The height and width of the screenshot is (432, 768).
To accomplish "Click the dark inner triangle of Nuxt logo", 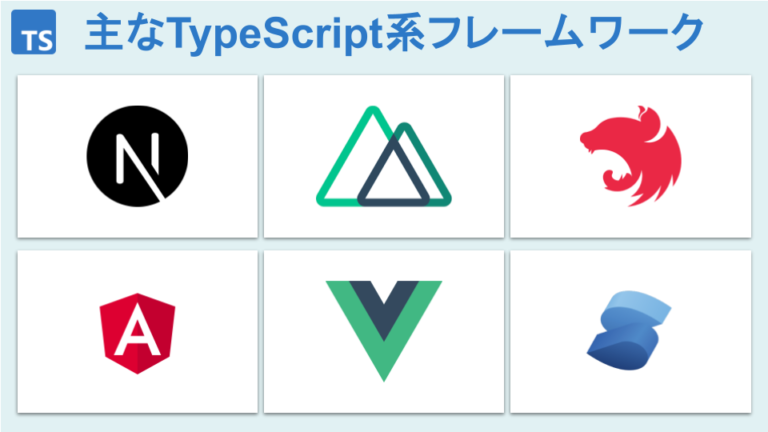I will 393,176.
